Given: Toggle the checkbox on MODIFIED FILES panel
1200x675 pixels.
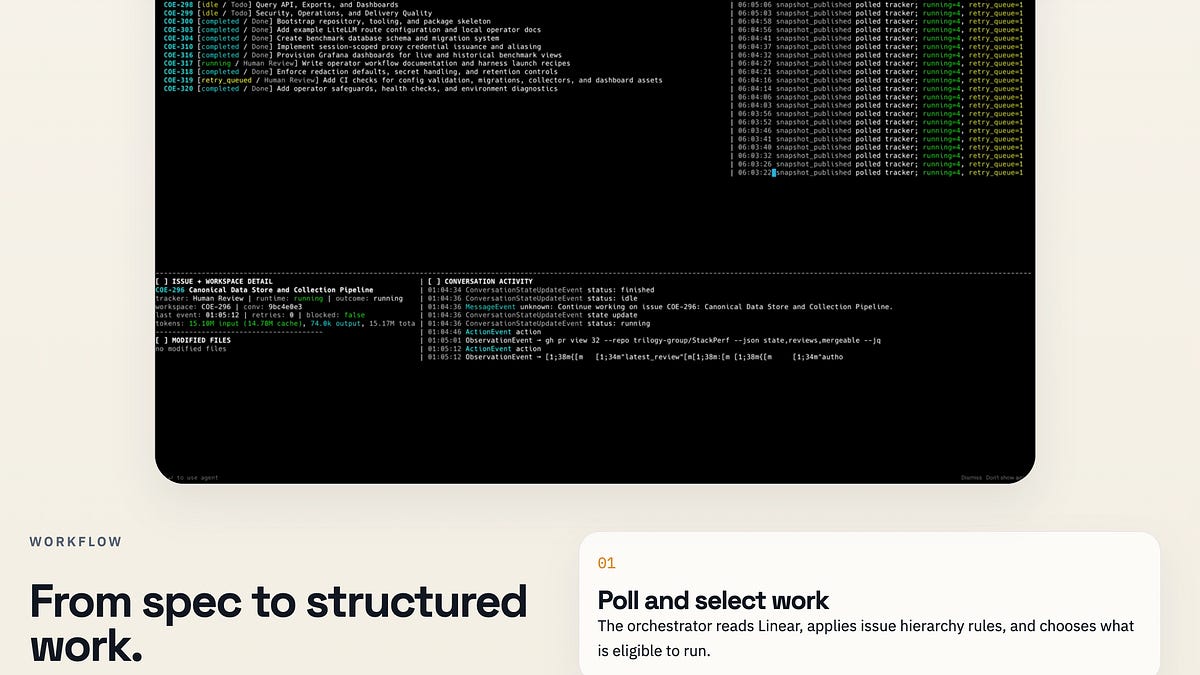Looking at the screenshot, I should coord(160,340).
